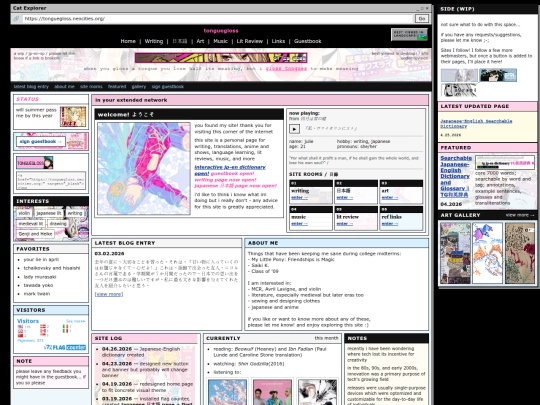Open 'Japanese-English Searchable Dictionary' latest page link
Screen dimensions: 540x405
476,124
